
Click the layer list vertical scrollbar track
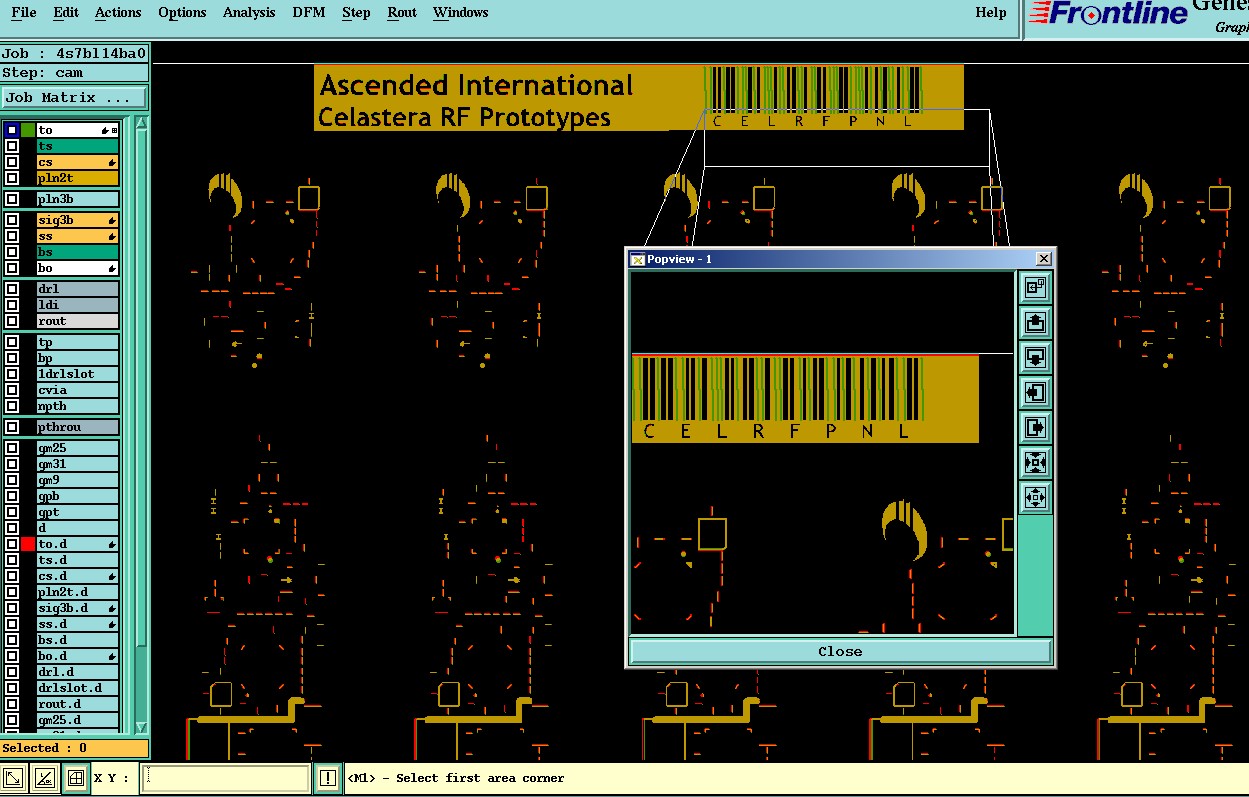click(x=141, y=425)
